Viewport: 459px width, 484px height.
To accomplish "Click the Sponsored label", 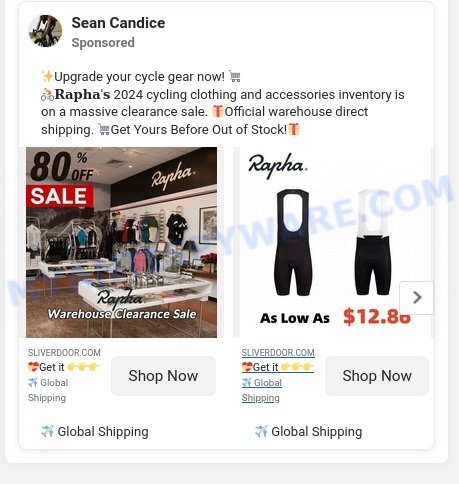I will coord(103,43).
